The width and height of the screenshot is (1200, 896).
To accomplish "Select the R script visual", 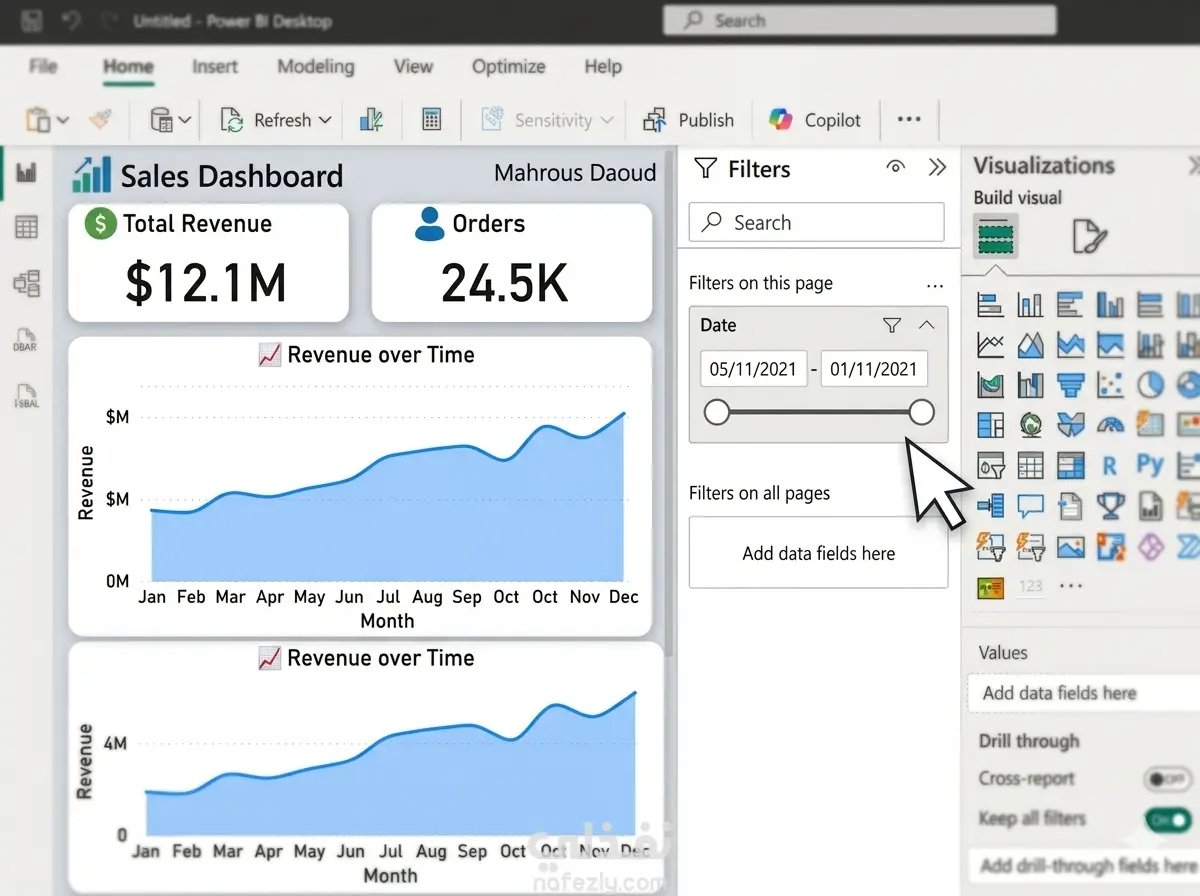I will click(x=1110, y=465).
